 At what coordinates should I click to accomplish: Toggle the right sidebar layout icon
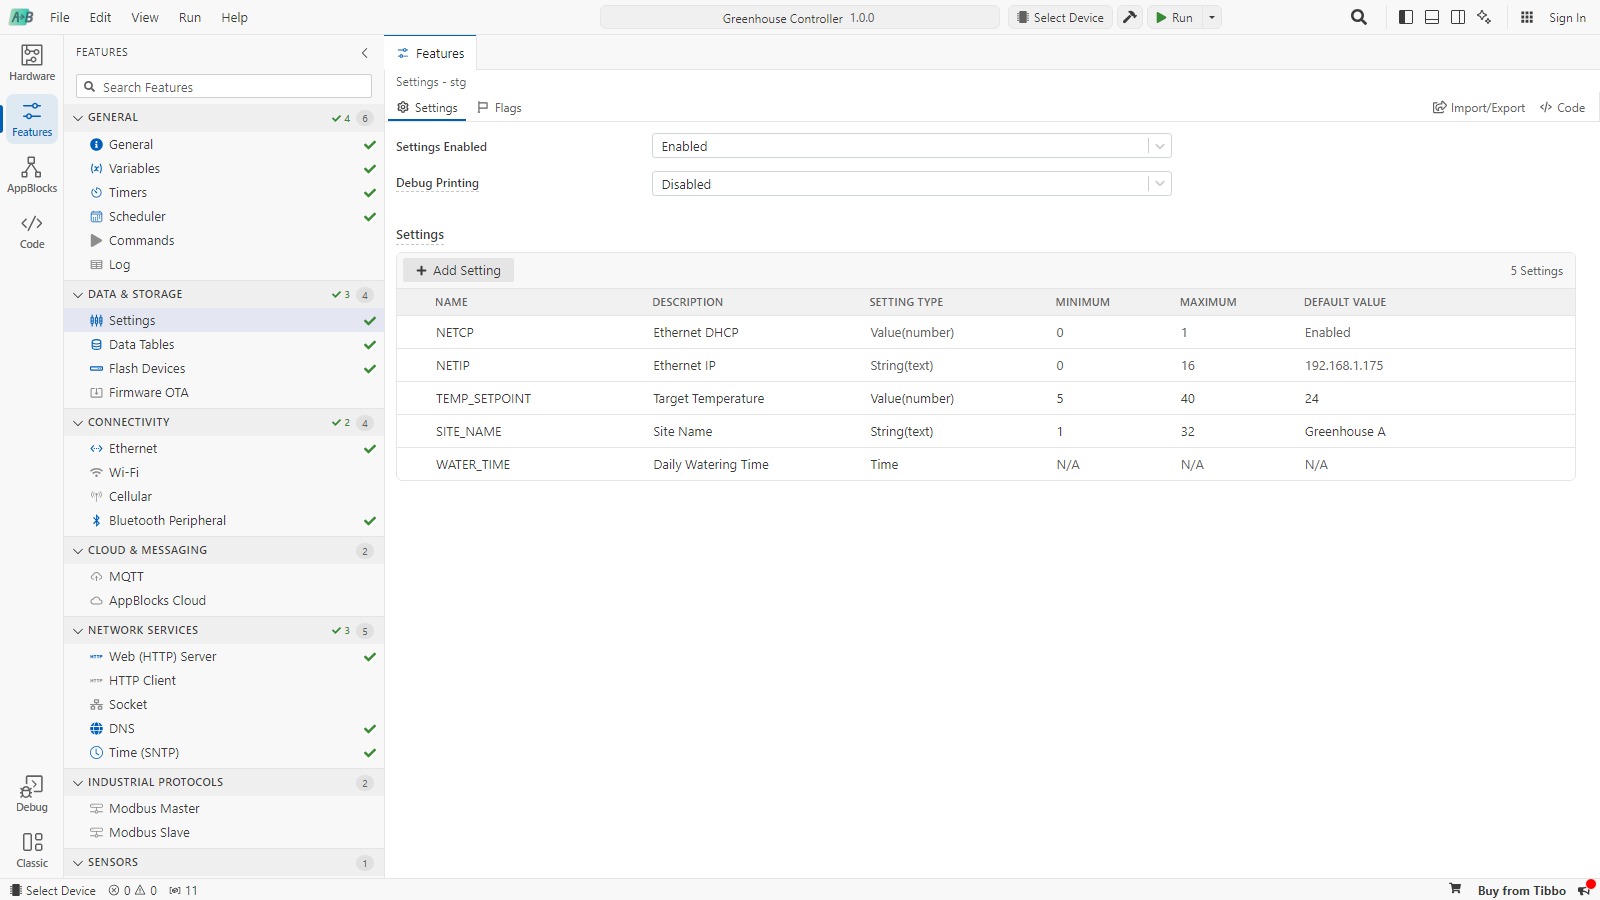click(x=1458, y=17)
